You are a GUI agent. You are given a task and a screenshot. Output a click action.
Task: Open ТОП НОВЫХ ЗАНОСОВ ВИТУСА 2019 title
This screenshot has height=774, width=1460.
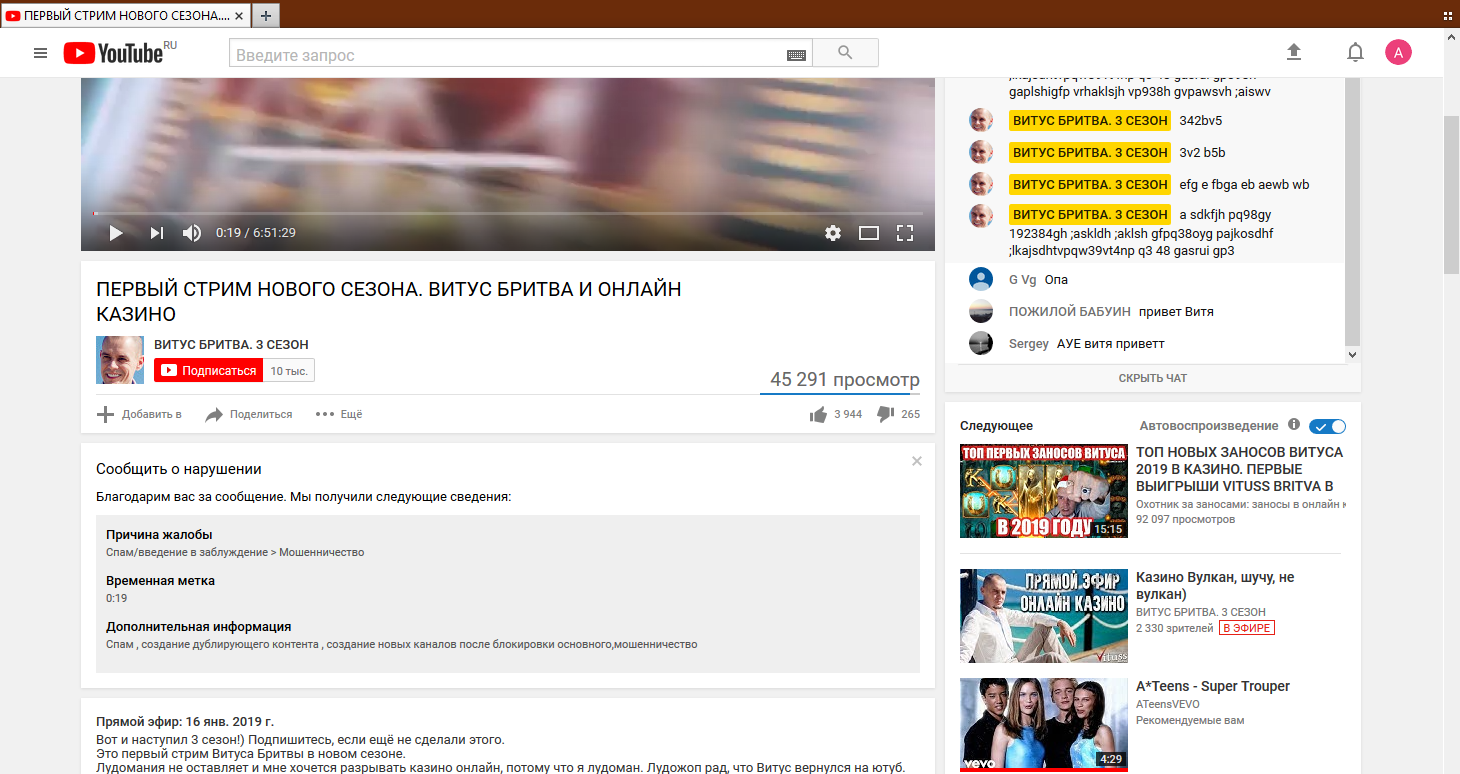pos(1240,469)
